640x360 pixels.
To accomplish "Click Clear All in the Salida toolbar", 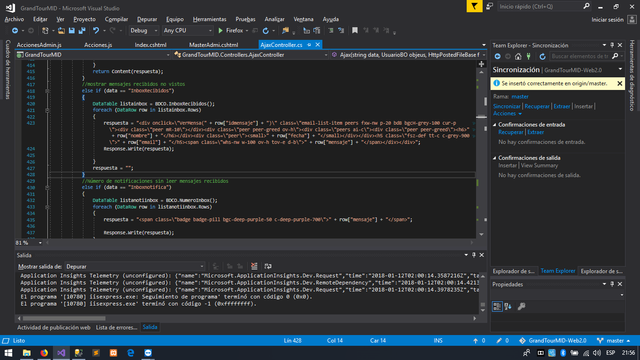I will point(254,266).
